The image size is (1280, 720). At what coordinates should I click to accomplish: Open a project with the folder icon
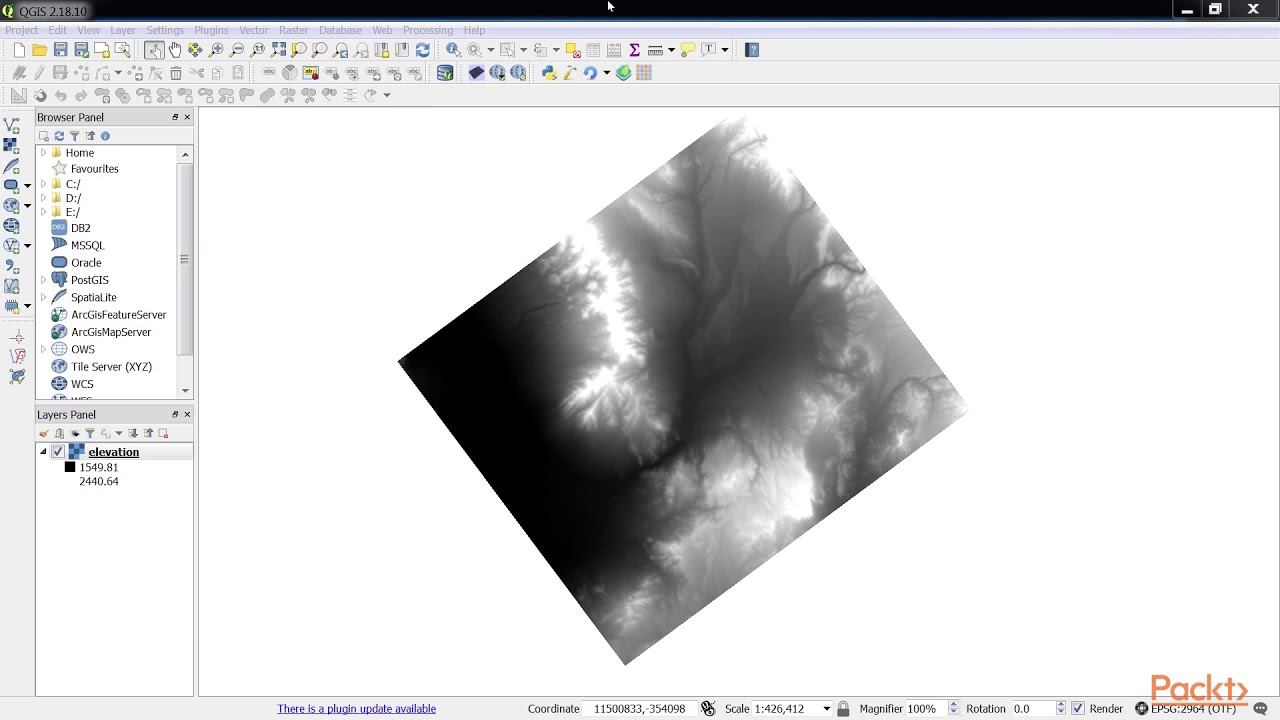(x=40, y=50)
